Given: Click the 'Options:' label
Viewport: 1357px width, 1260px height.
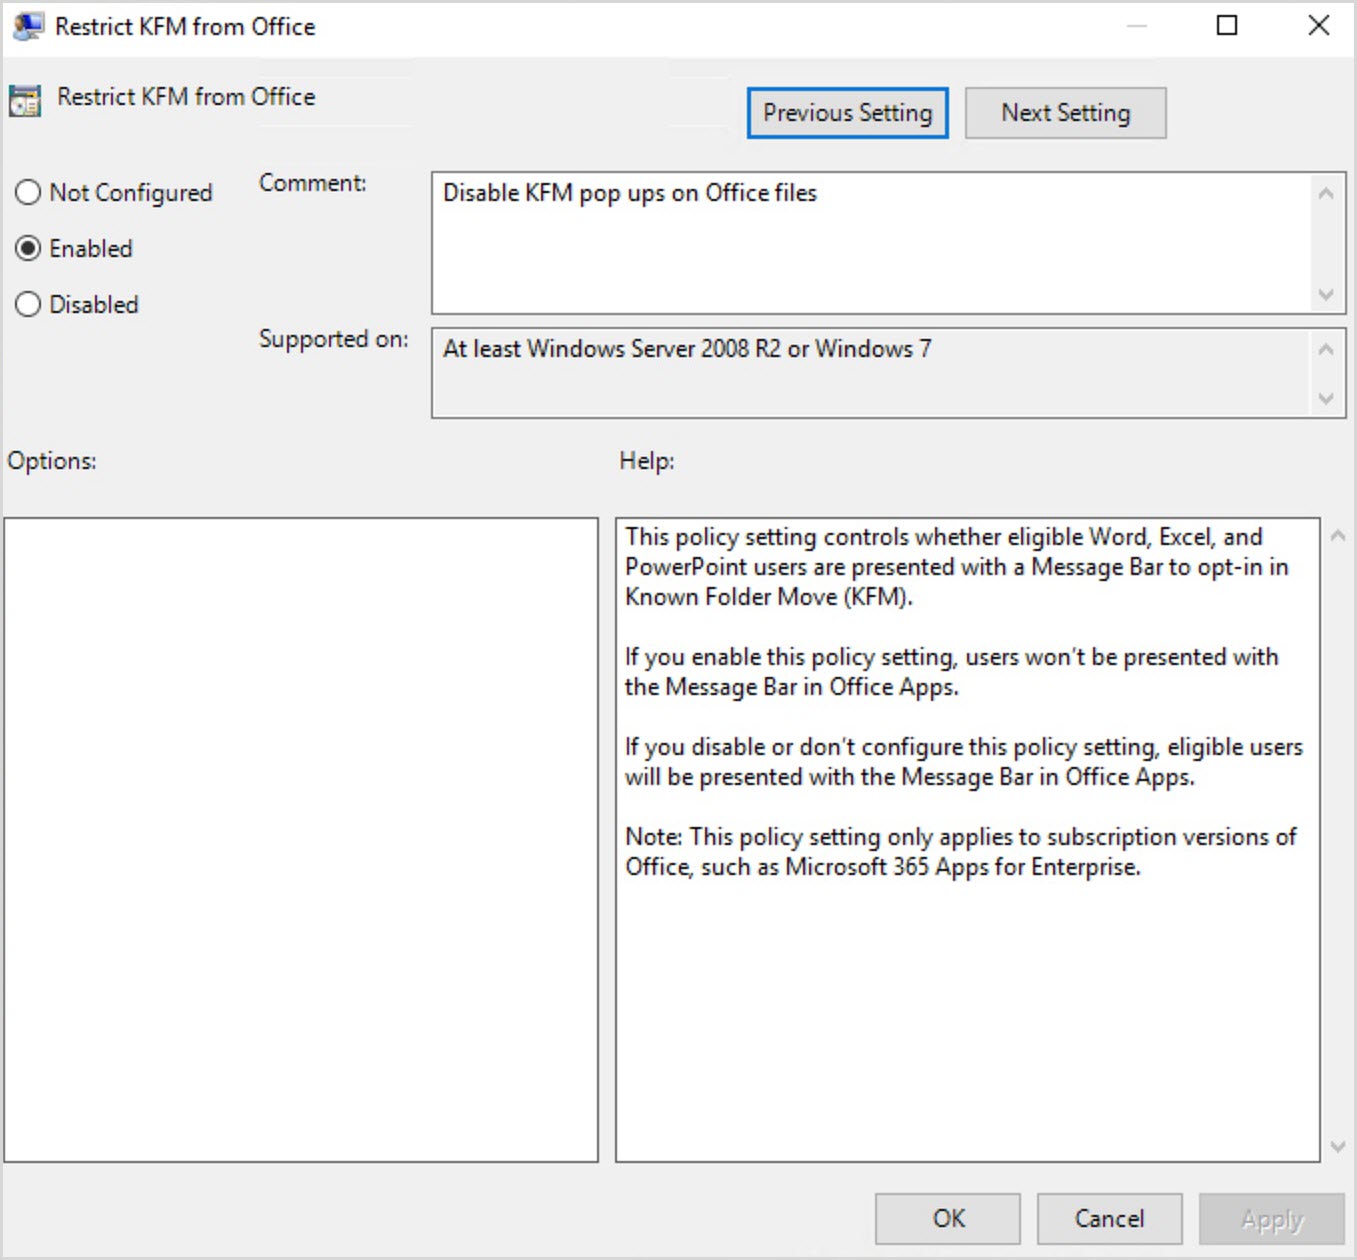Looking at the screenshot, I should click(x=52, y=461).
